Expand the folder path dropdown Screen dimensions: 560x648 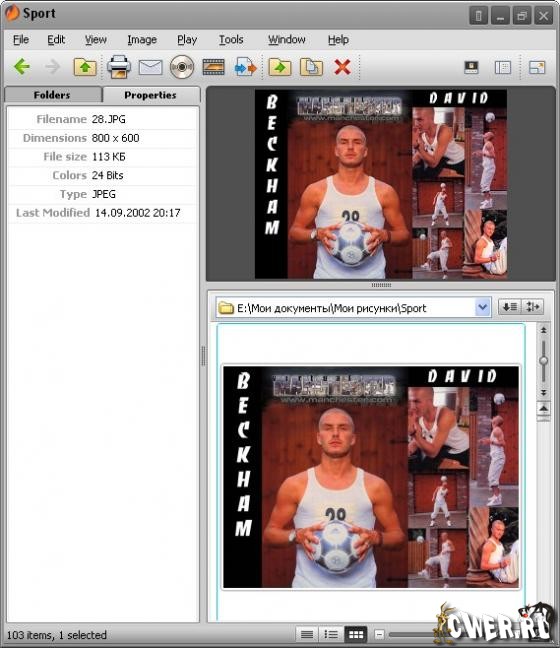482,307
